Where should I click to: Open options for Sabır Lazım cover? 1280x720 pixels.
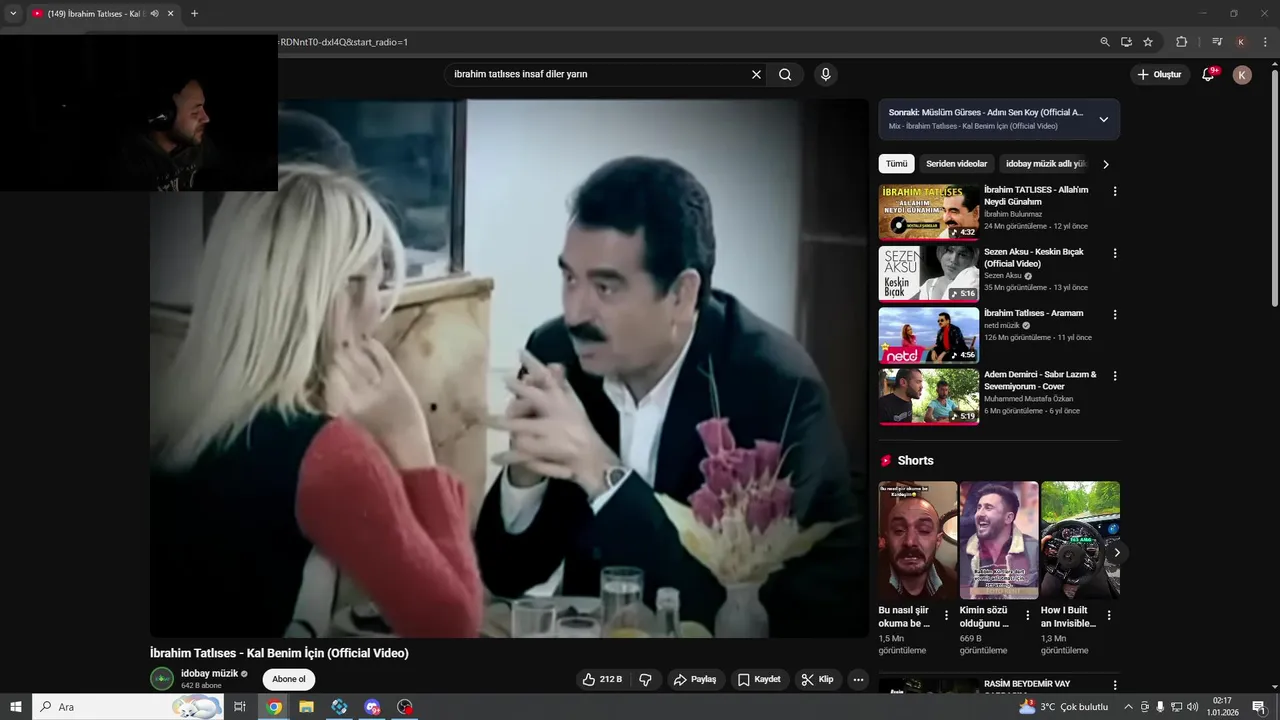point(1115,376)
